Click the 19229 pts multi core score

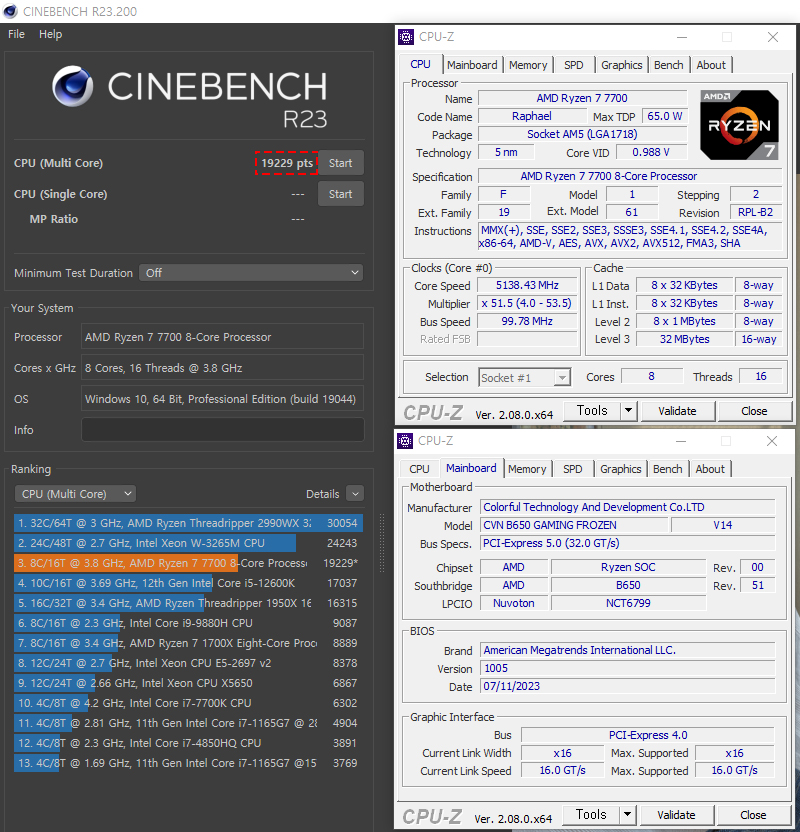click(287, 163)
